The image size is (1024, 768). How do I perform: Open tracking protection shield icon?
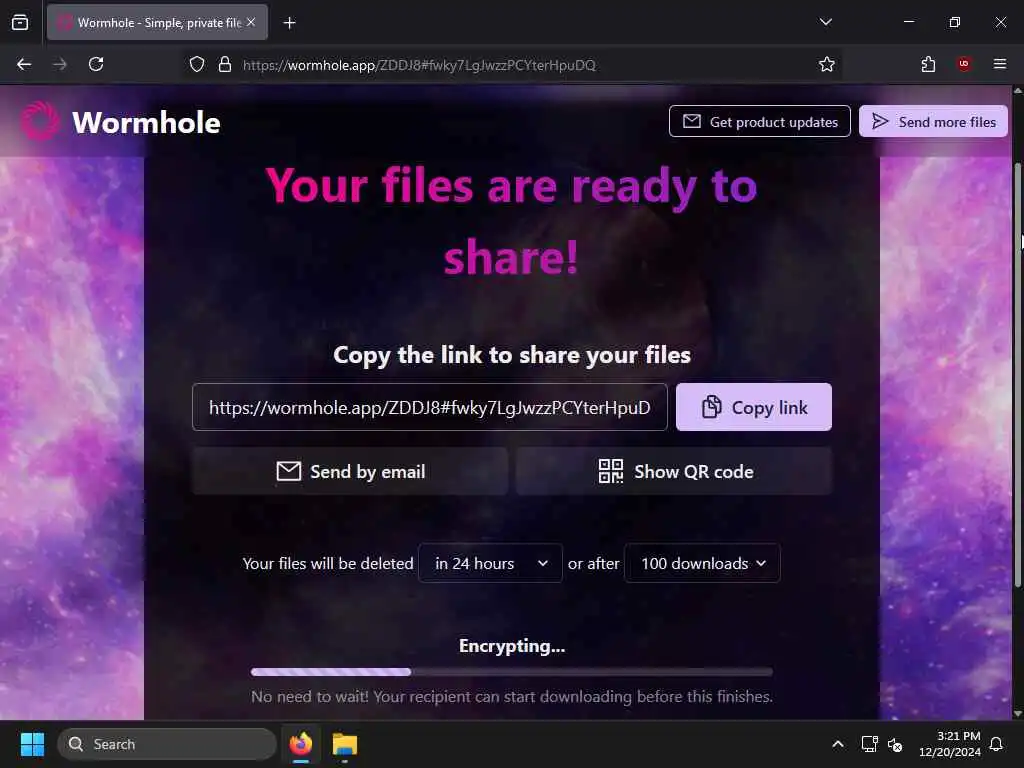click(197, 64)
